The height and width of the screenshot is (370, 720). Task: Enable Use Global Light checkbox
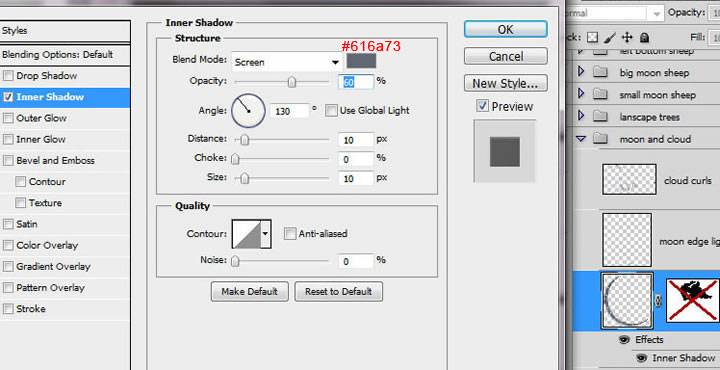click(331, 111)
